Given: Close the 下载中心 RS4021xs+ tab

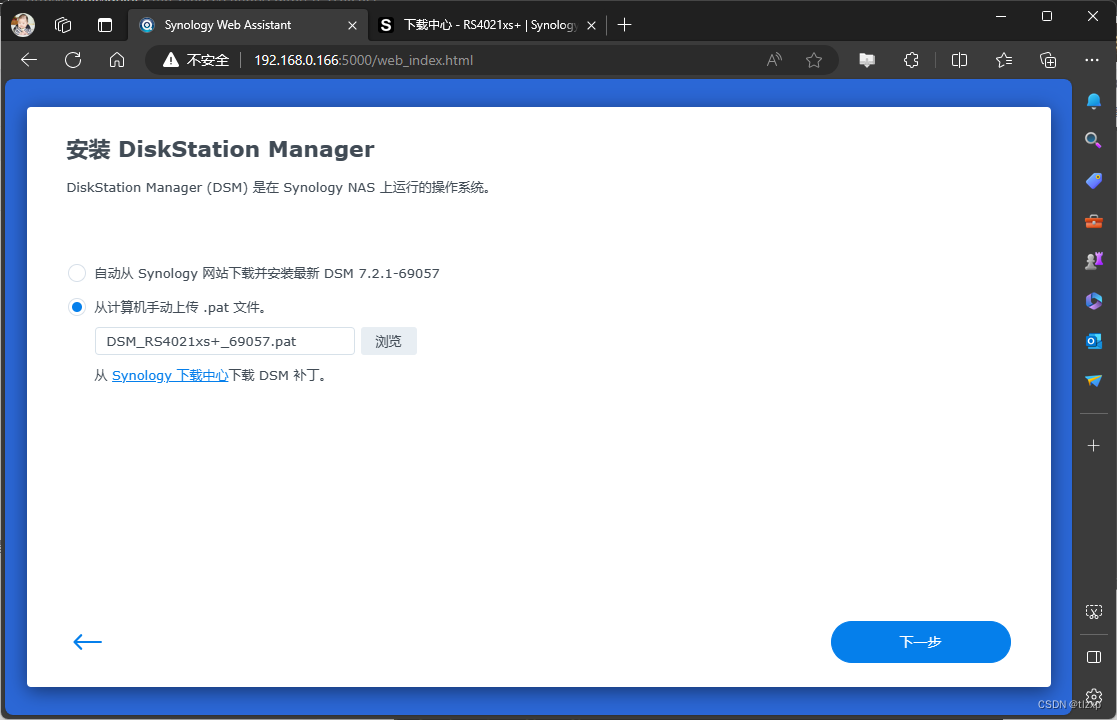Looking at the screenshot, I should (591, 25).
